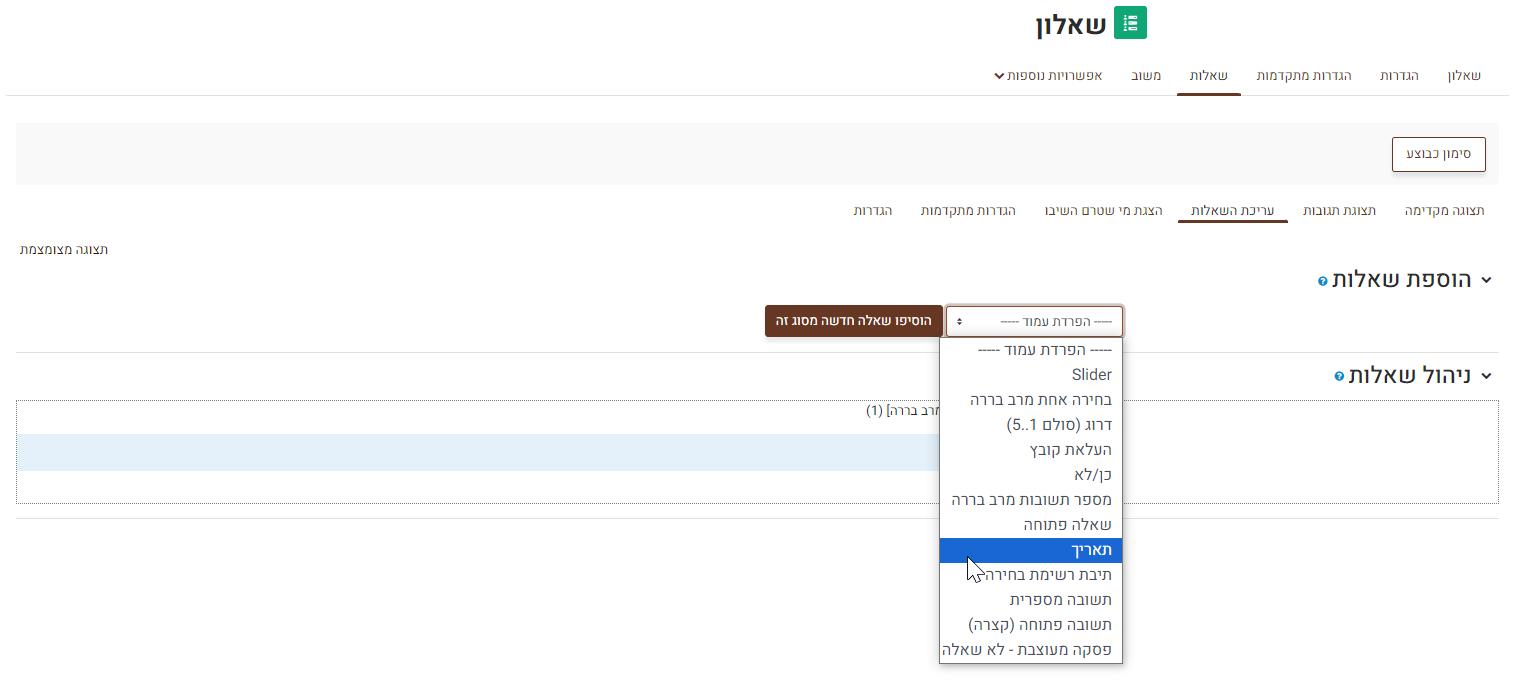
Task: Click the תצוגה מצומצמת link
Action: (64, 250)
